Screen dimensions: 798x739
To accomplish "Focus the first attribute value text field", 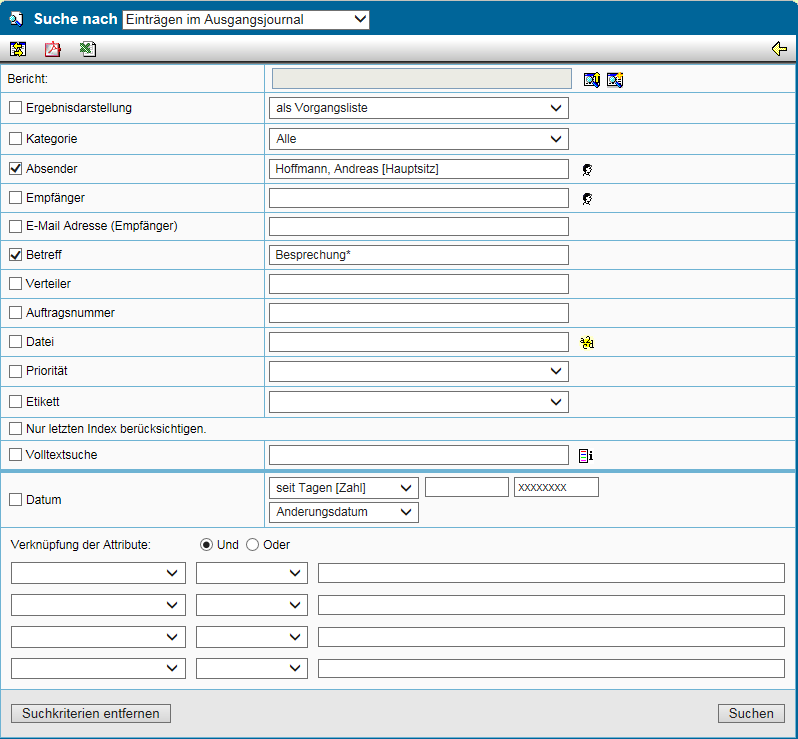I will [551, 573].
